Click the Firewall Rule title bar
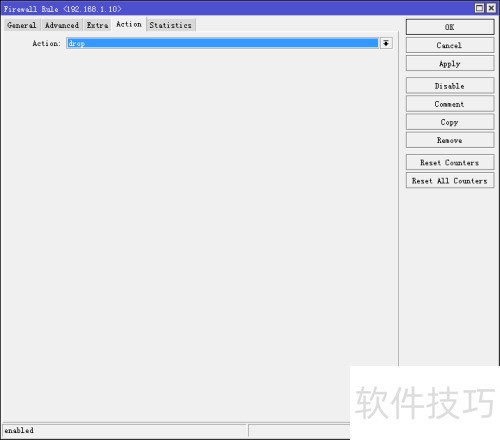Viewport: 500px width, 440px height. (x=233, y=8)
